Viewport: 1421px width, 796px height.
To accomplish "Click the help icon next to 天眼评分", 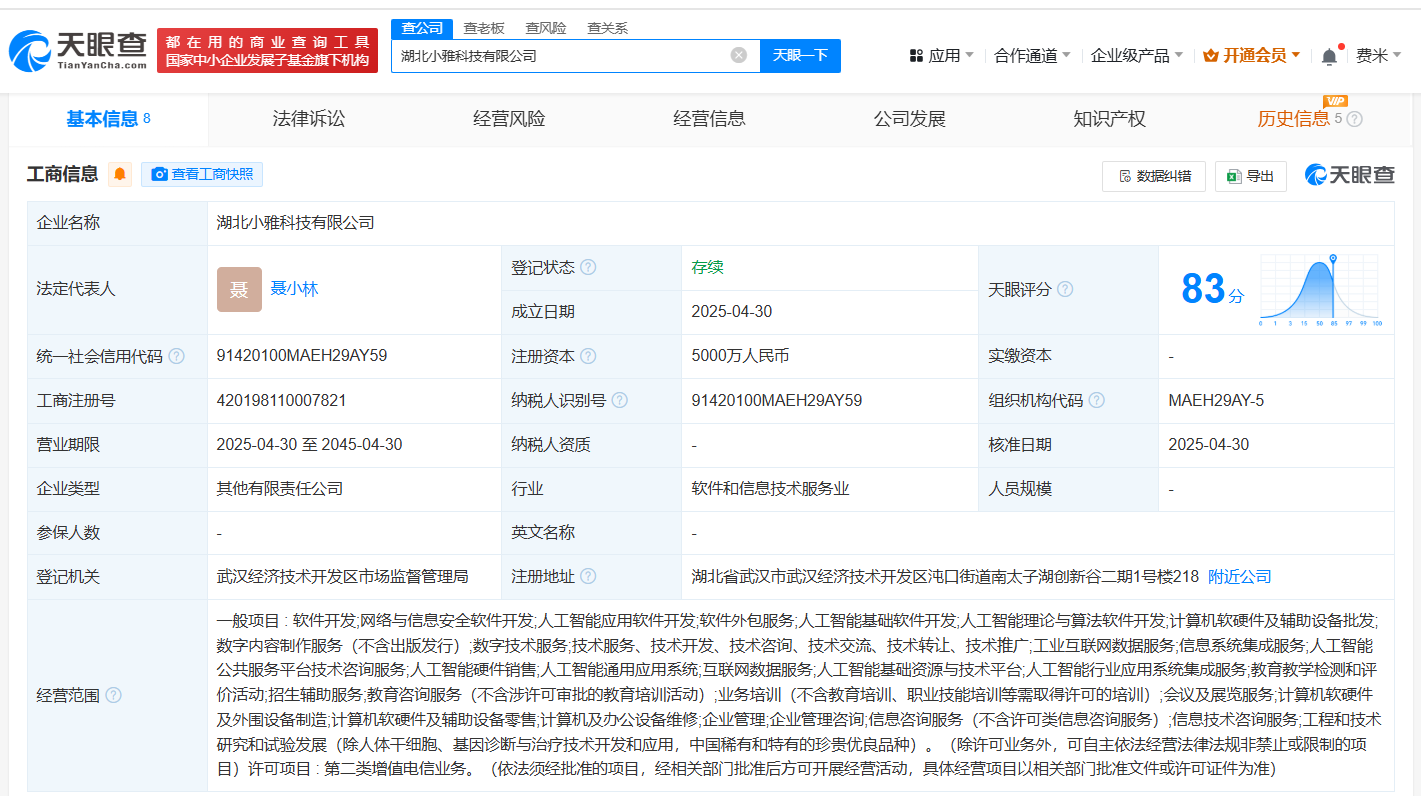I will coord(1065,289).
